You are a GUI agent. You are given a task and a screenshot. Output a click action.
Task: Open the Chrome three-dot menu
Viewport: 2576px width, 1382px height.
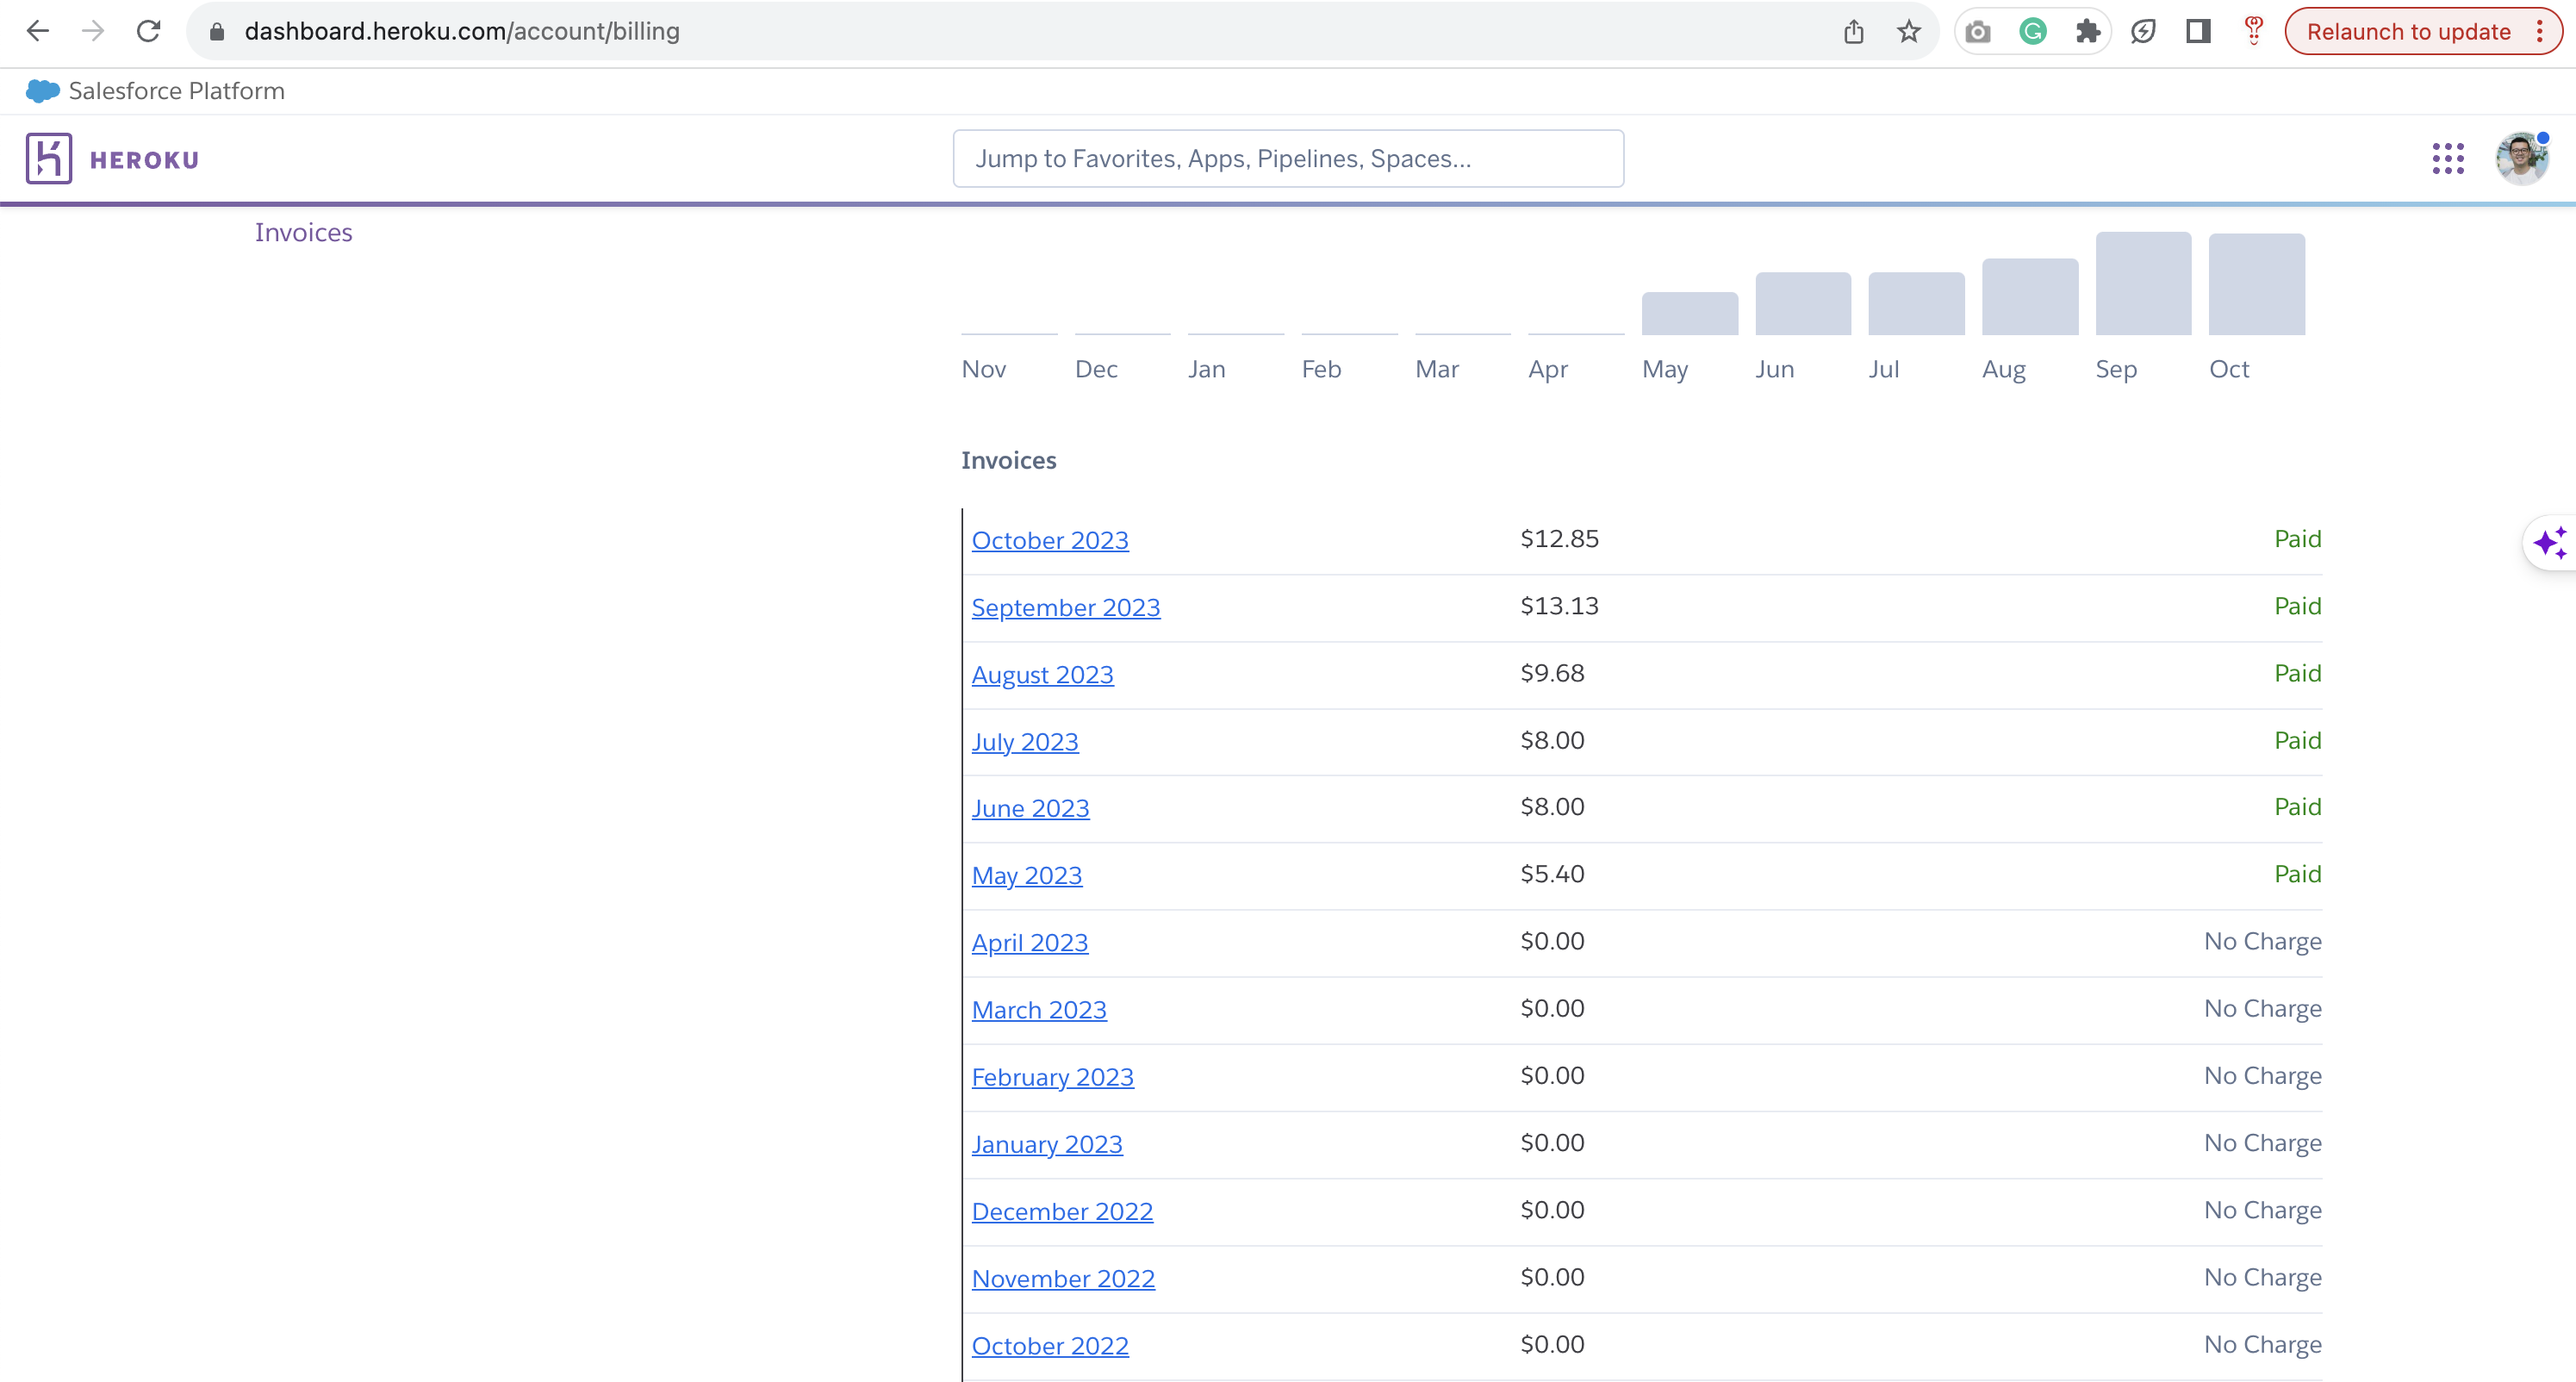[x=2539, y=32]
